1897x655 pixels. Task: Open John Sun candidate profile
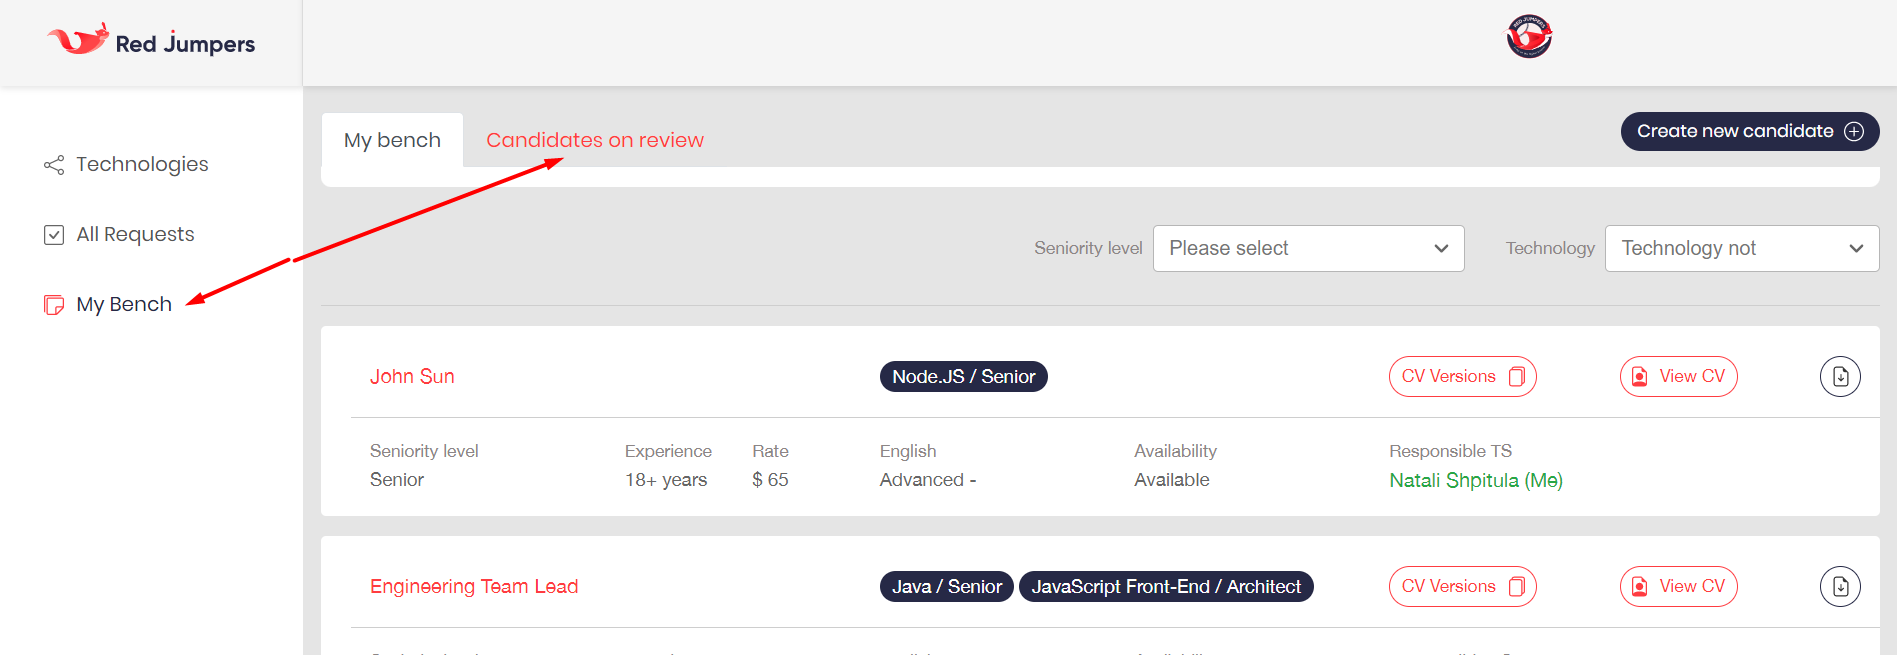point(412,377)
